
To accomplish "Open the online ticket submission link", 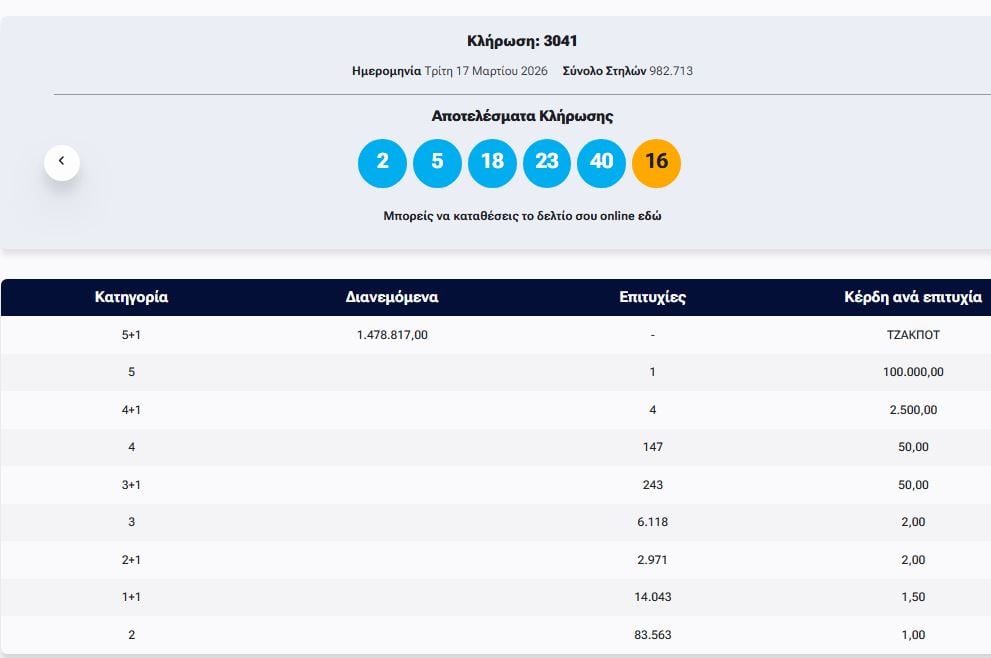I will pyautogui.click(x=522, y=216).
